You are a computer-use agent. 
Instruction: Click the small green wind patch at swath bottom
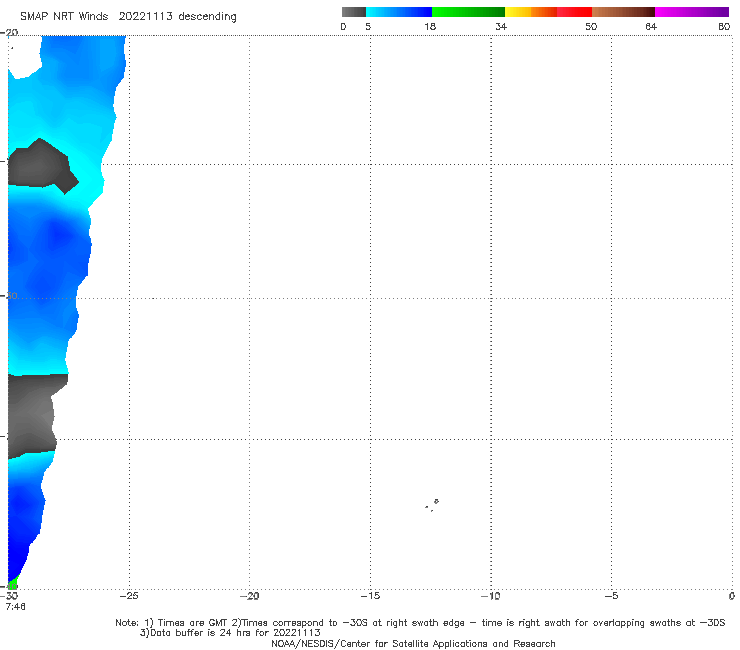pyautogui.click(x=13, y=583)
